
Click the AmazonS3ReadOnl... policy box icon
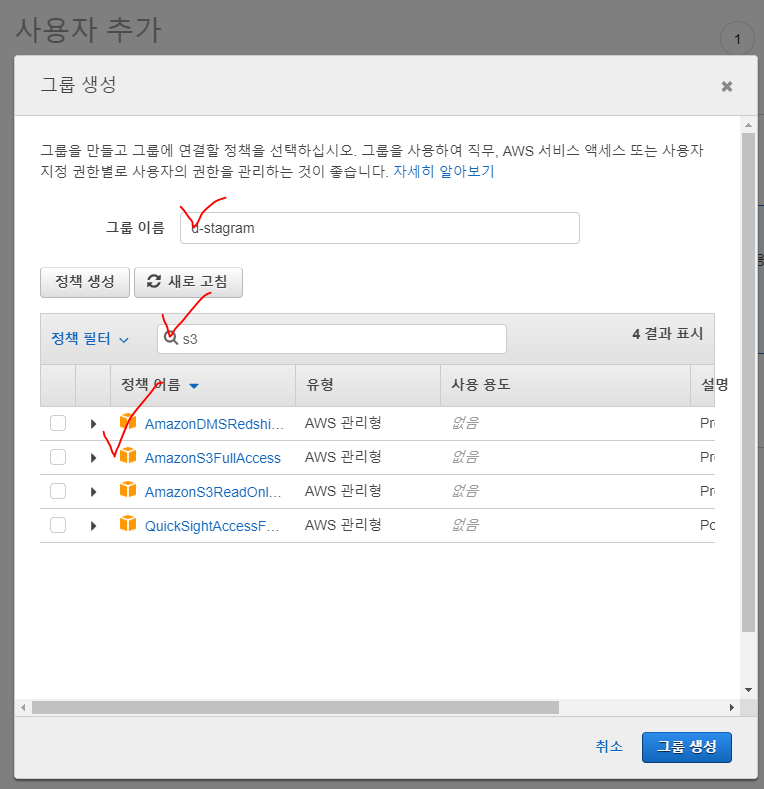[x=128, y=489]
